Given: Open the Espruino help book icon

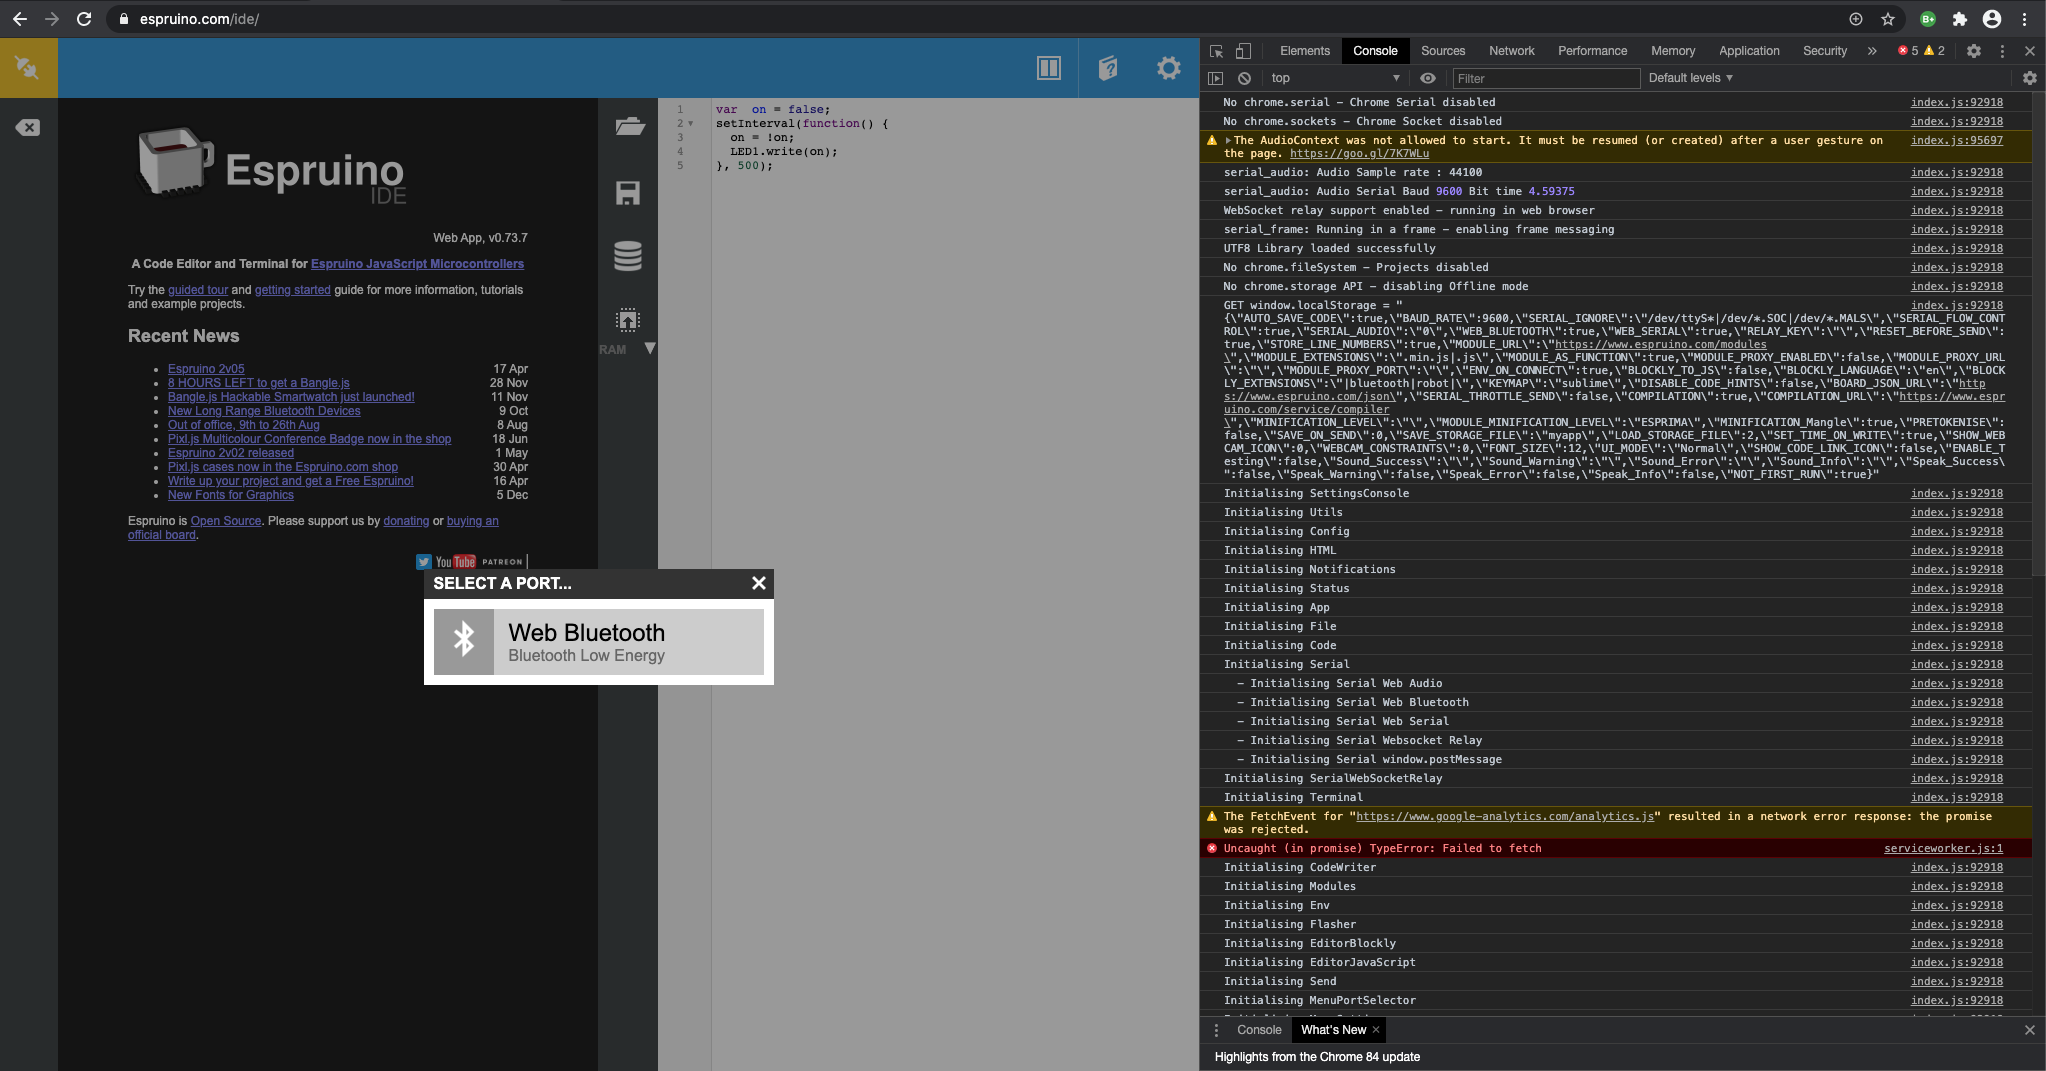Looking at the screenshot, I should click(x=1108, y=68).
